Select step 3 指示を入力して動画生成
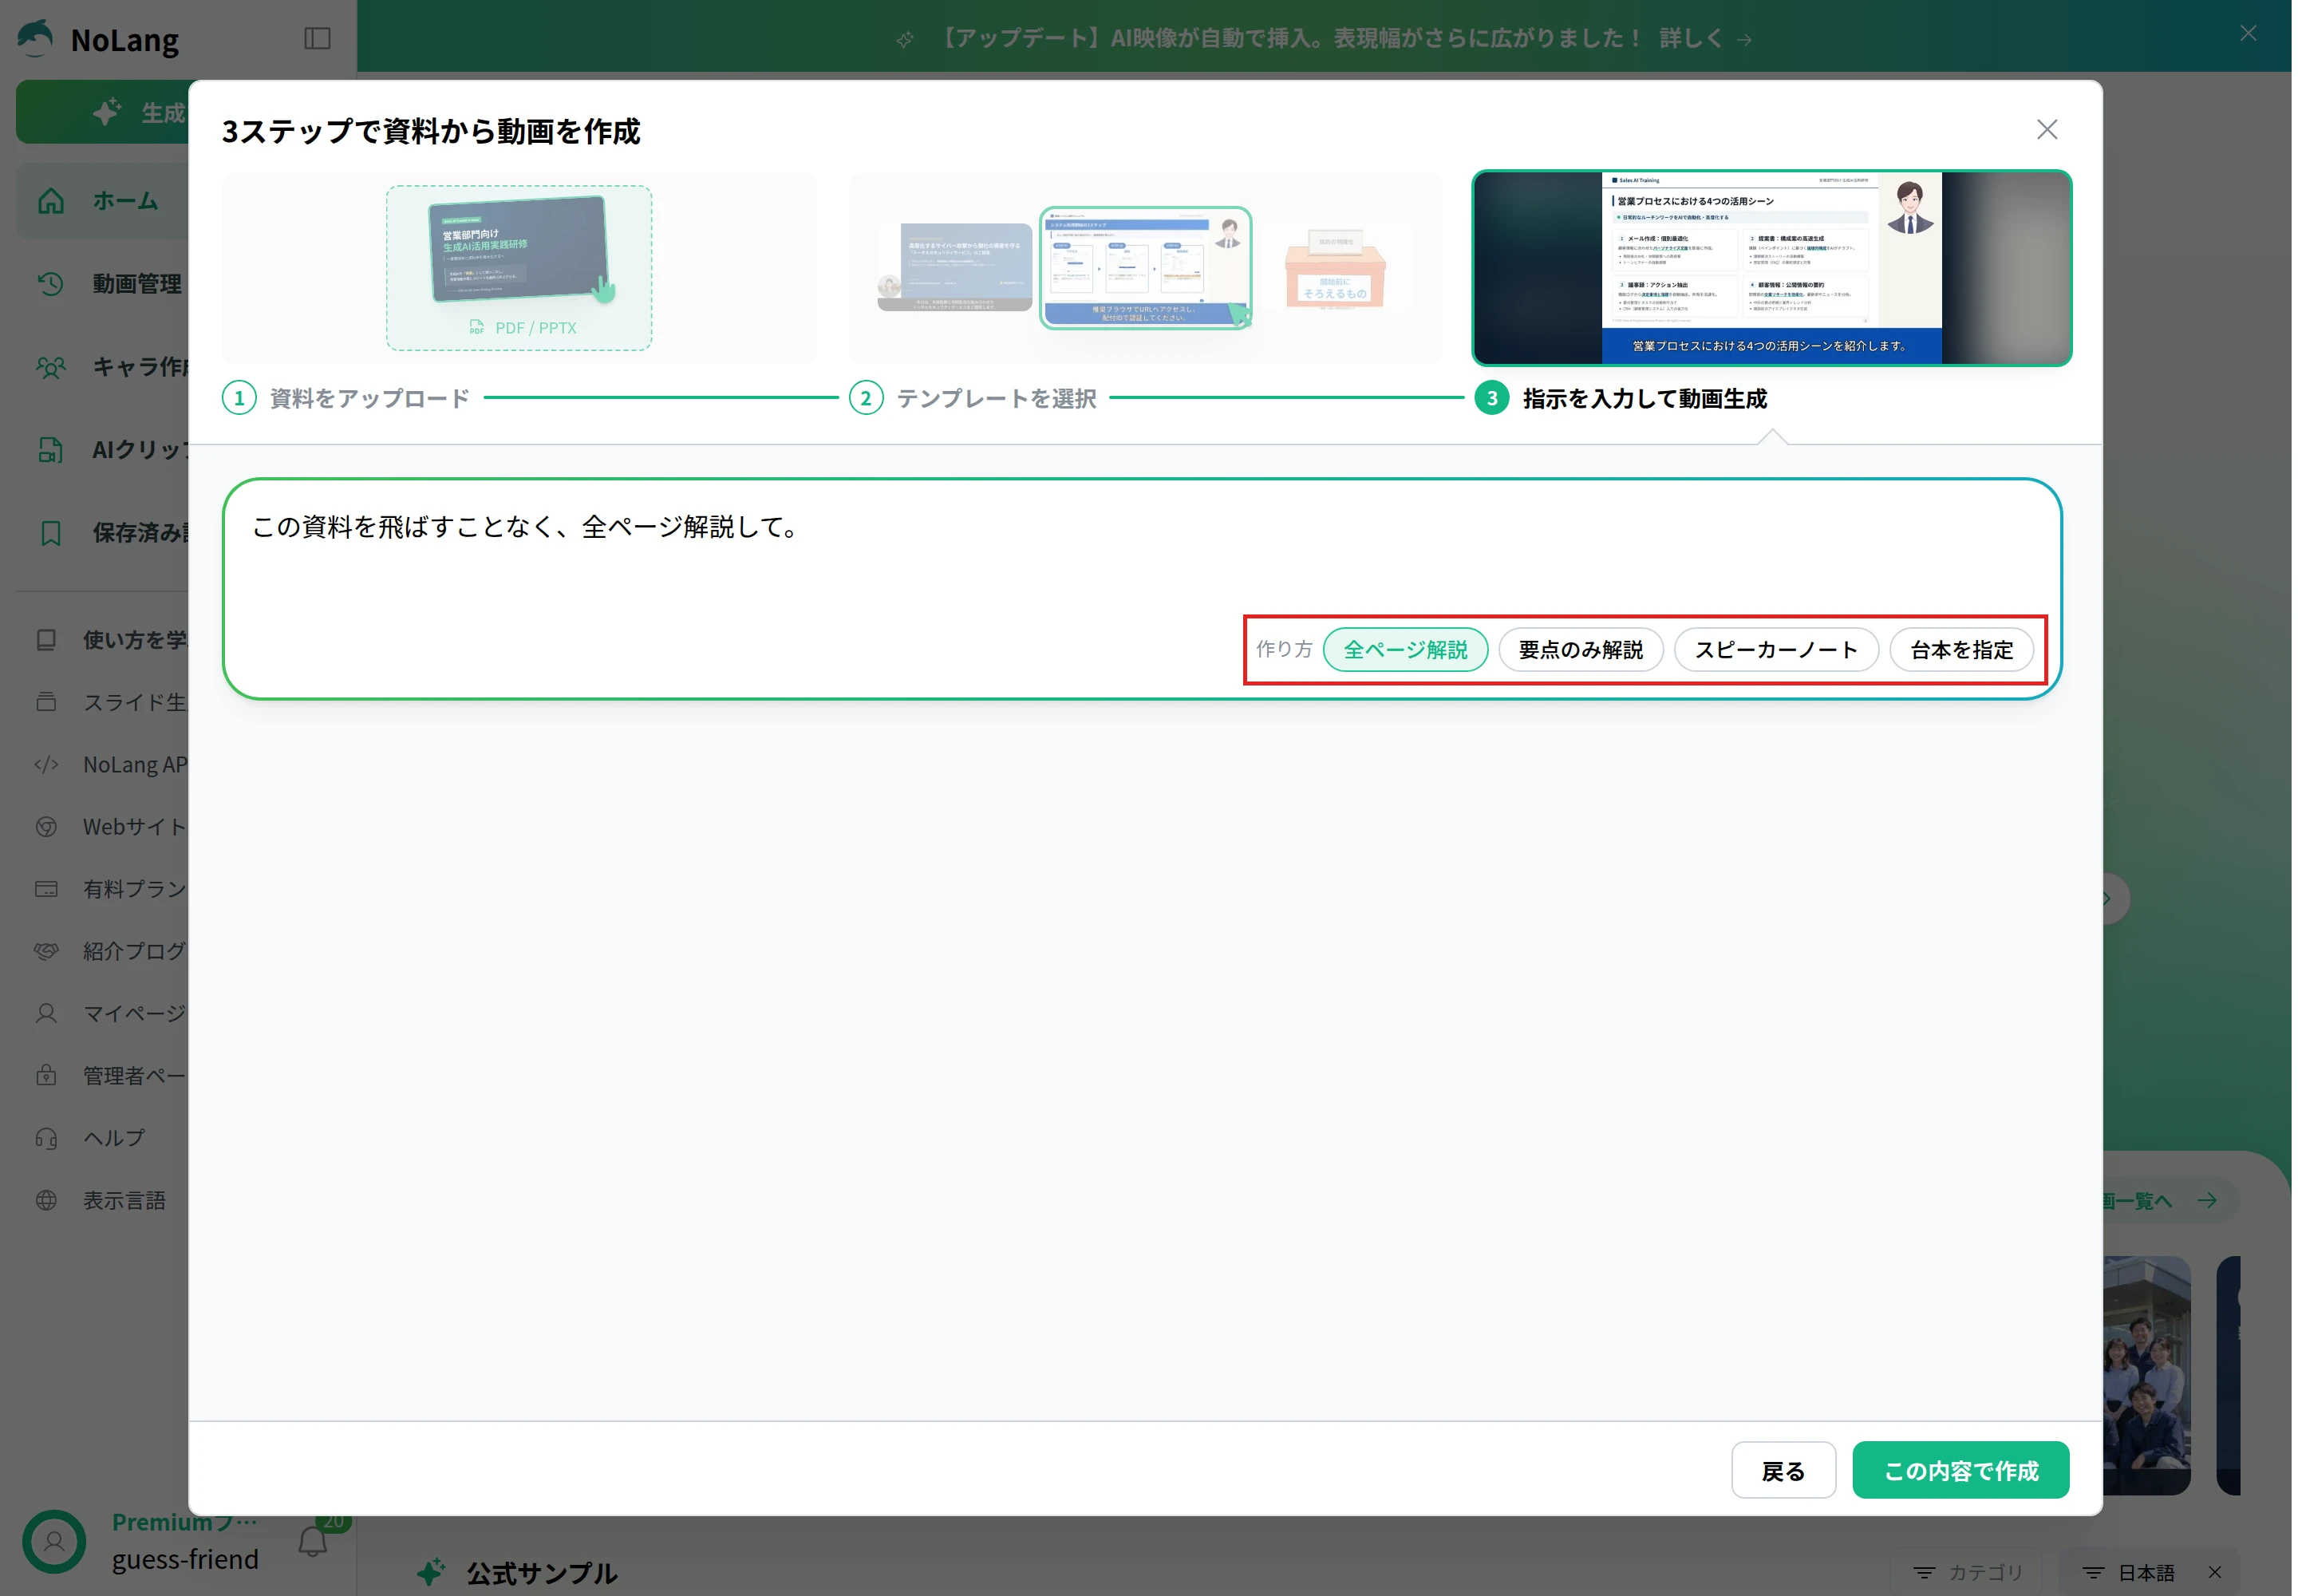The width and height of the screenshot is (2298, 1596). 1621,398
